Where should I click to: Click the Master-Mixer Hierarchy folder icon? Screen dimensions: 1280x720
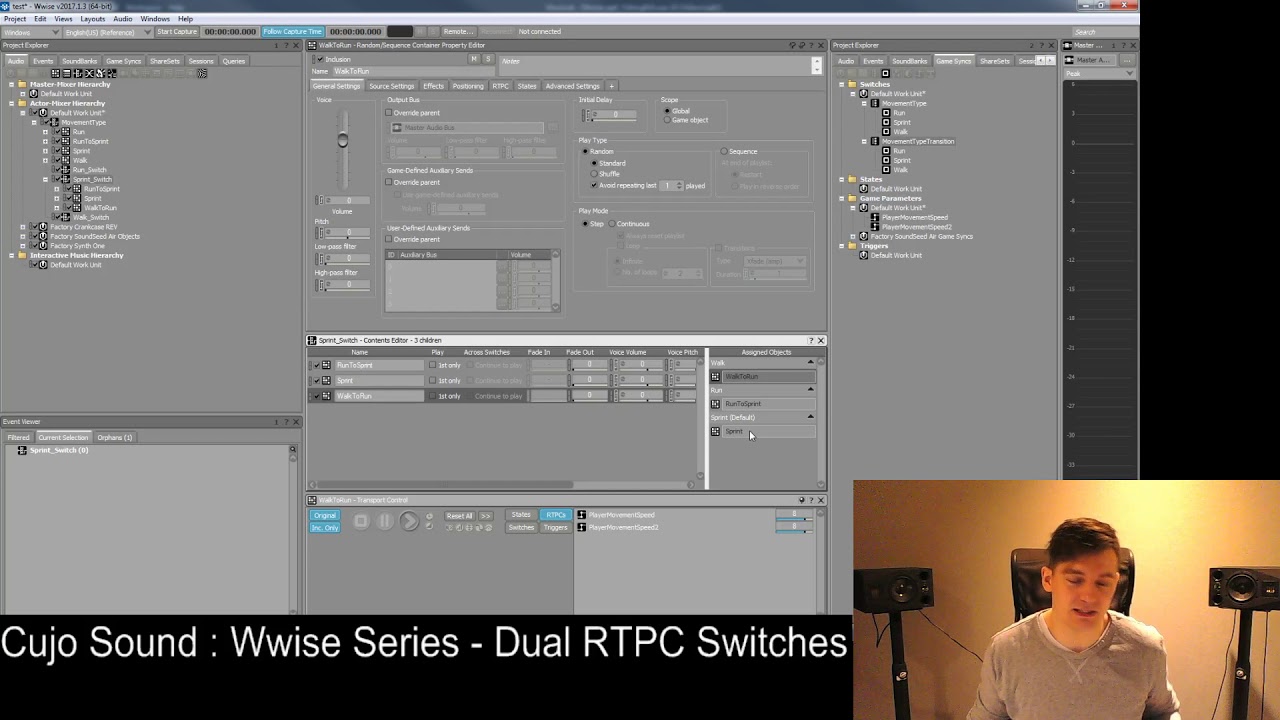click(22, 84)
